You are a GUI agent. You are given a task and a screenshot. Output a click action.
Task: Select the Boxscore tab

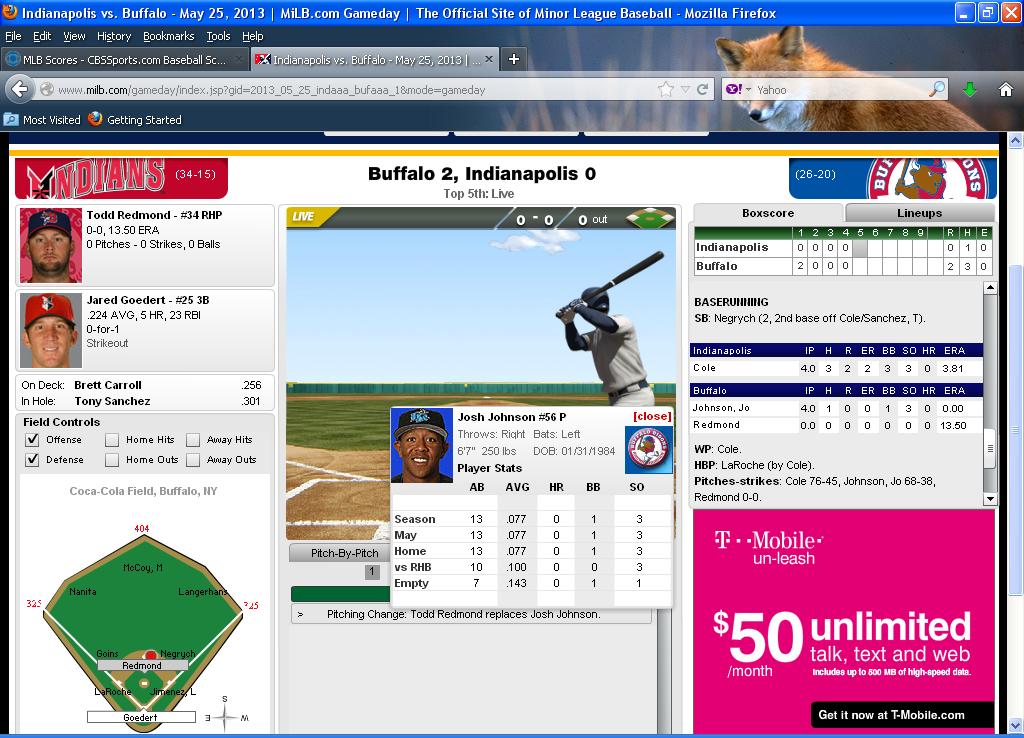(768, 213)
